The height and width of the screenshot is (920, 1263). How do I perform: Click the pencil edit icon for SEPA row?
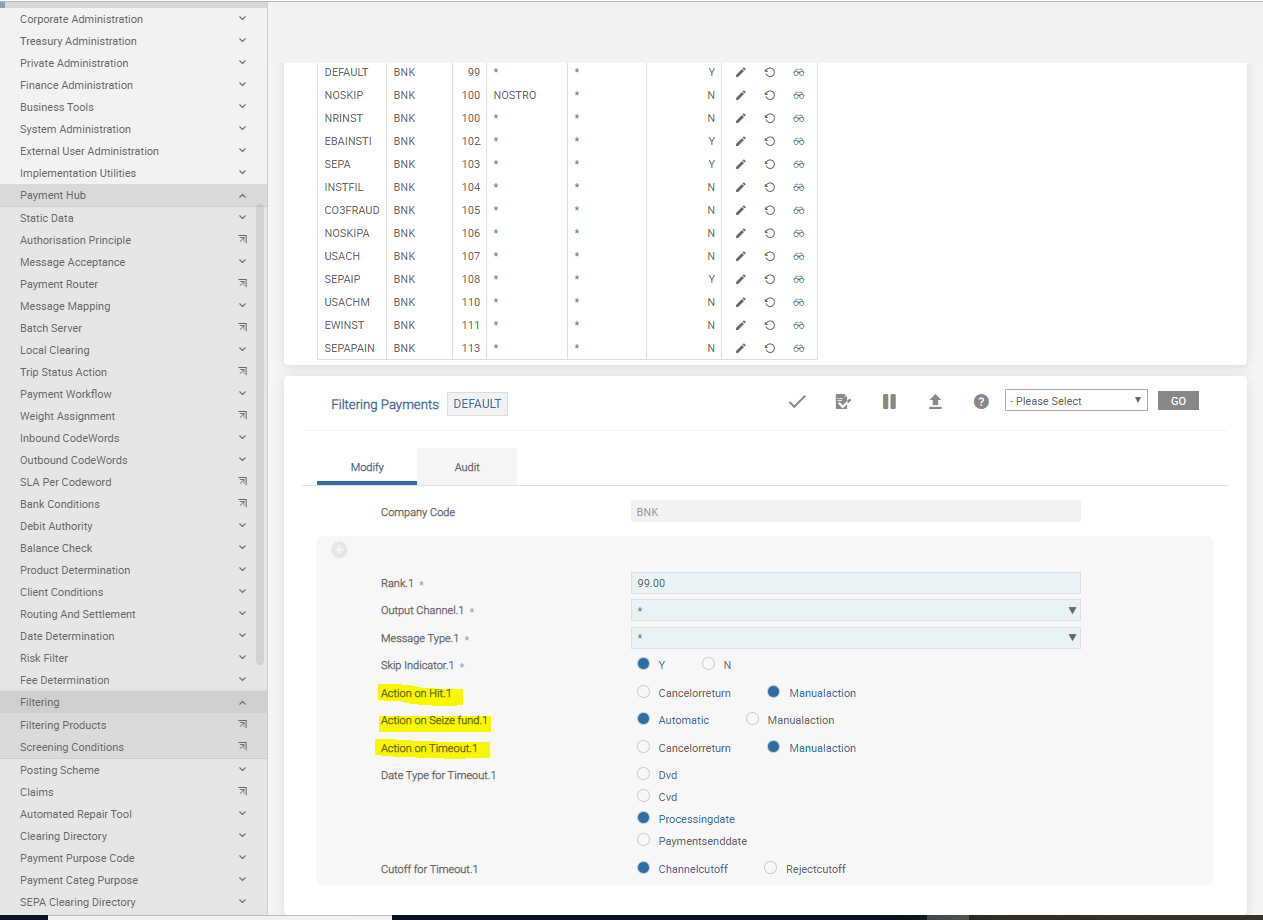pos(741,164)
